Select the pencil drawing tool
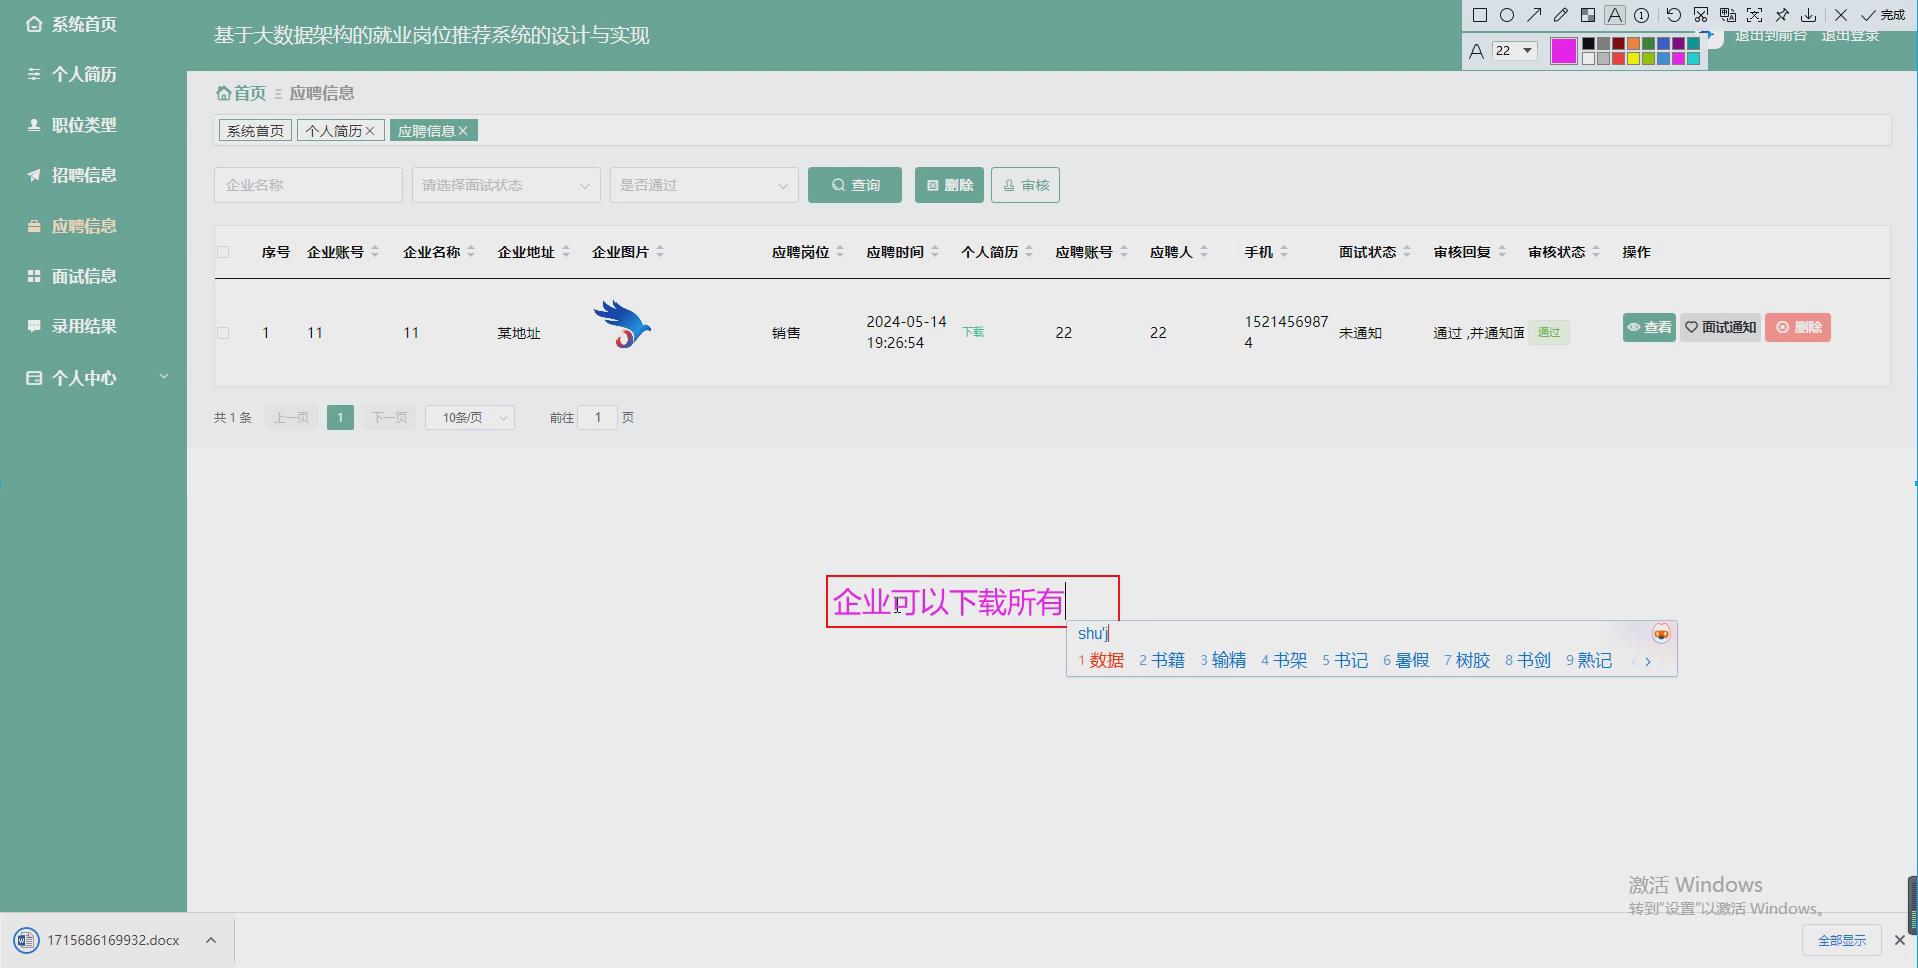 (1561, 15)
